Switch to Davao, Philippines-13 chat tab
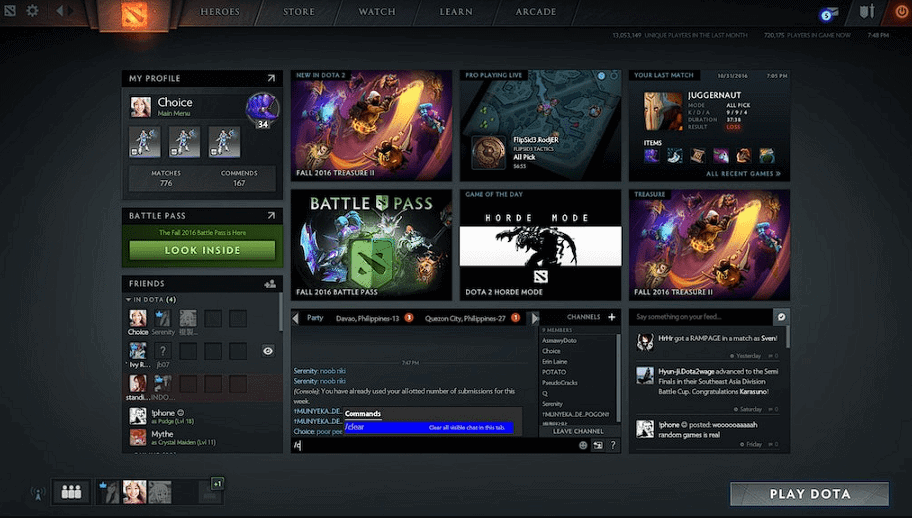This screenshot has width=912, height=518. pyautogui.click(x=373, y=318)
